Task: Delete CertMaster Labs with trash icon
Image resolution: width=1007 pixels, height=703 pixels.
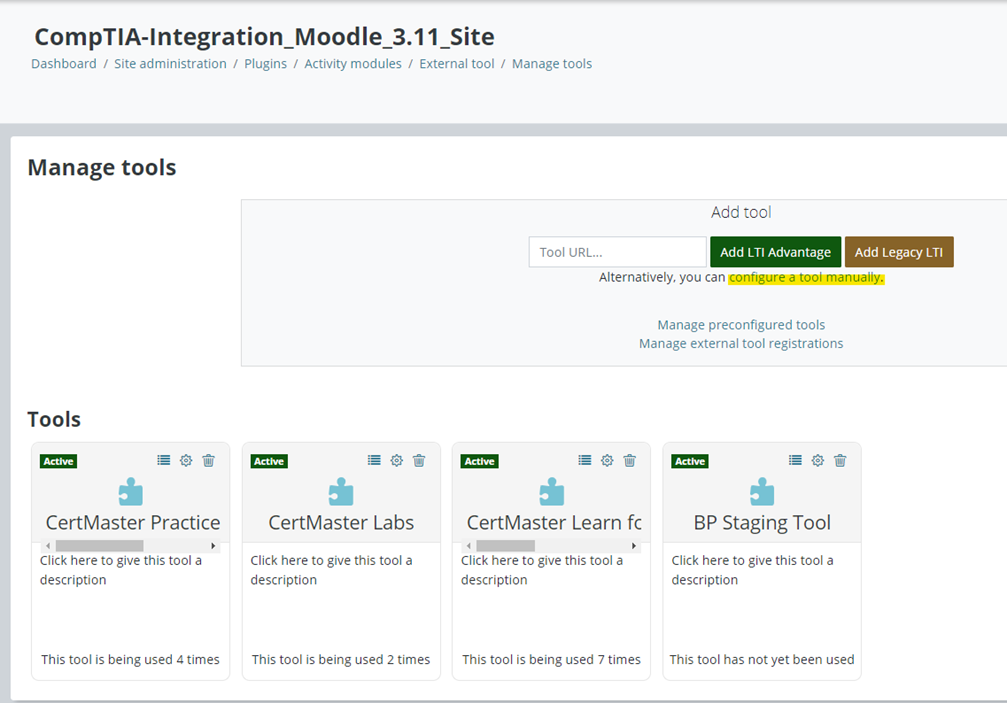Action: click(419, 460)
